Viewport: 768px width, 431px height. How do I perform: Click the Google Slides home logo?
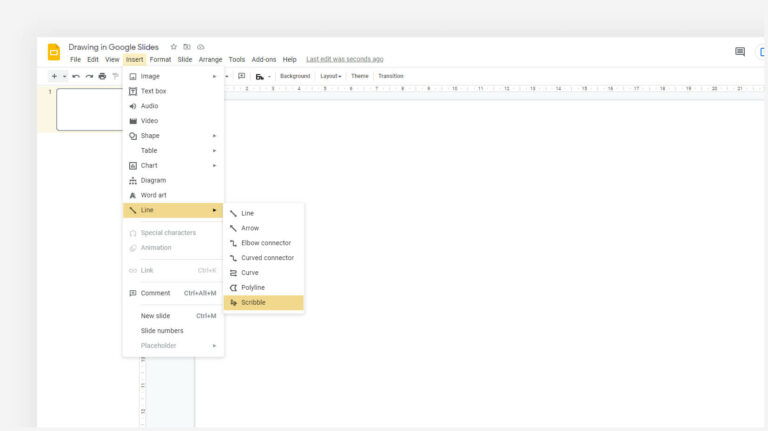54,52
